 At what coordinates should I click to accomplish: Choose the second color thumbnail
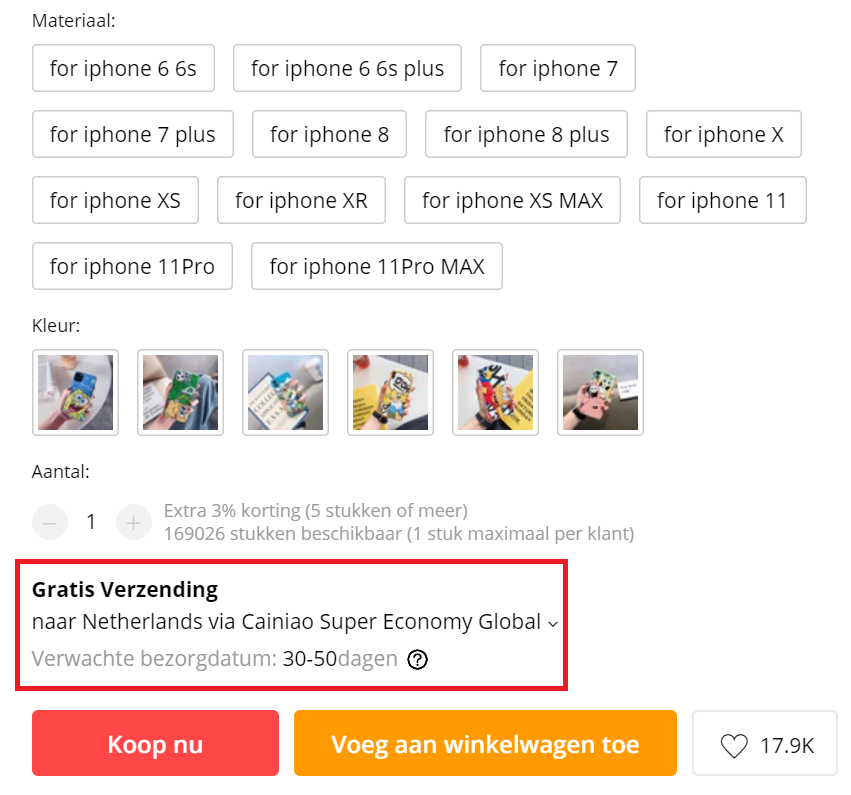coord(180,392)
